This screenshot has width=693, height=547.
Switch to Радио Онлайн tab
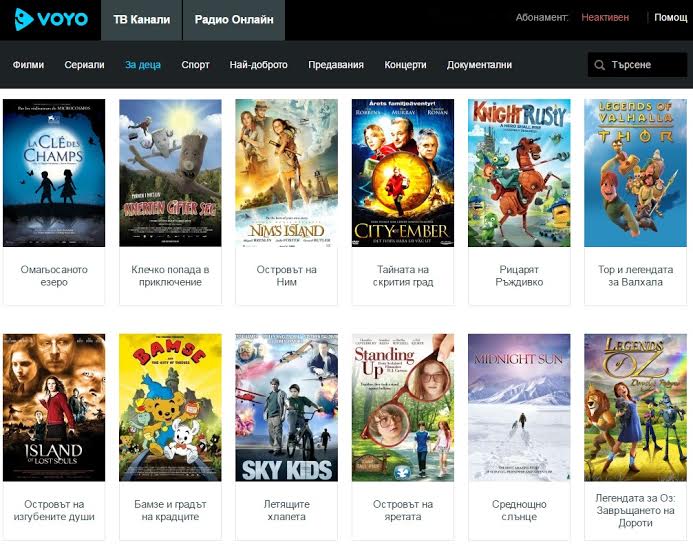233,19
